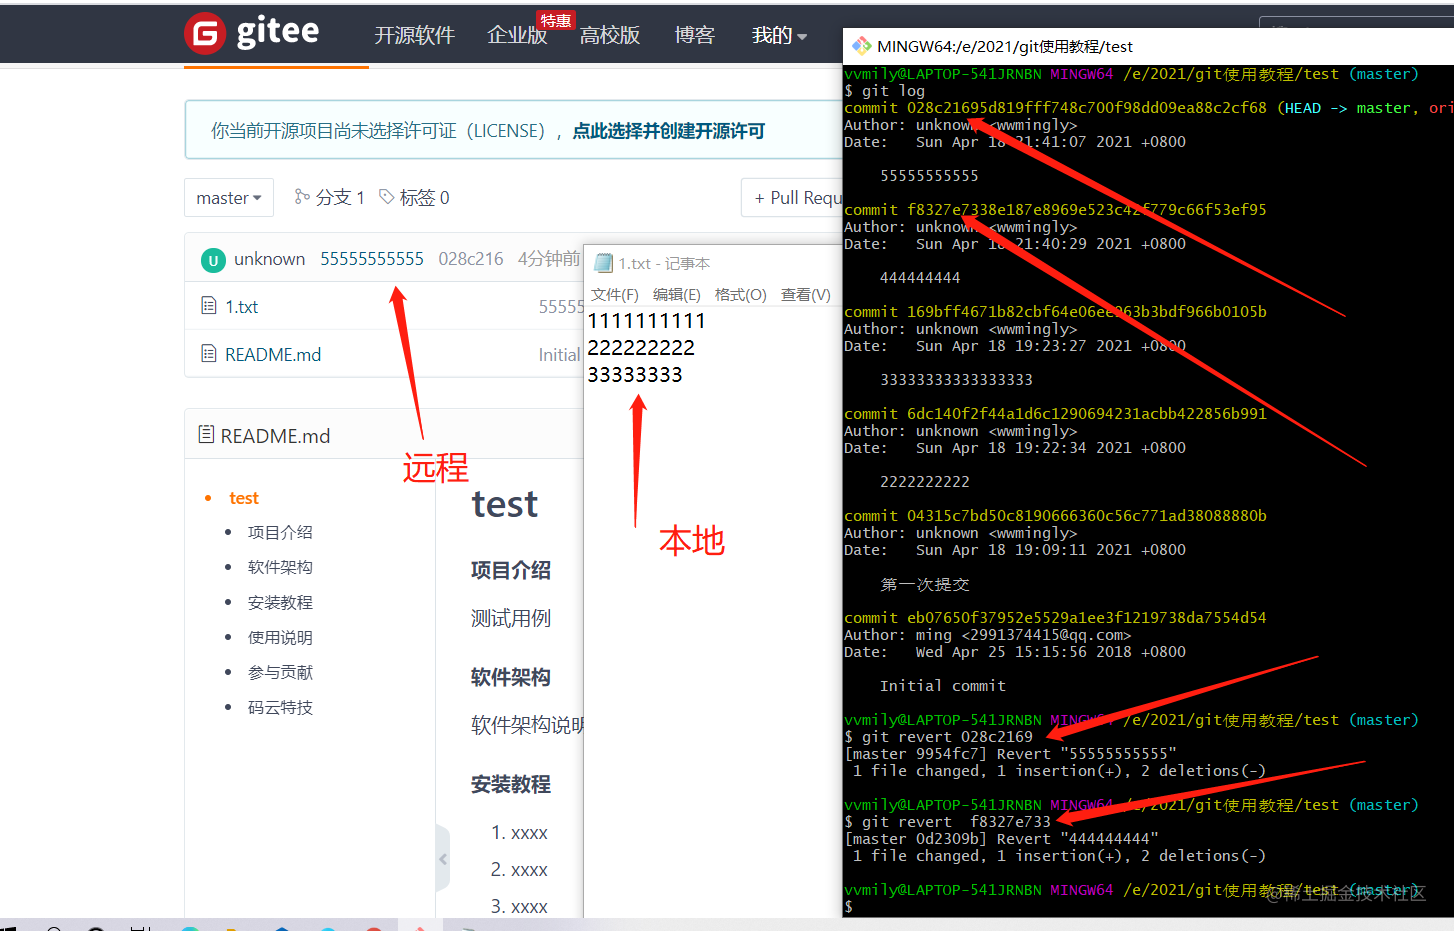Click commit eb07650f379 line in terminal
1454x931 pixels.
click(x=1055, y=618)
